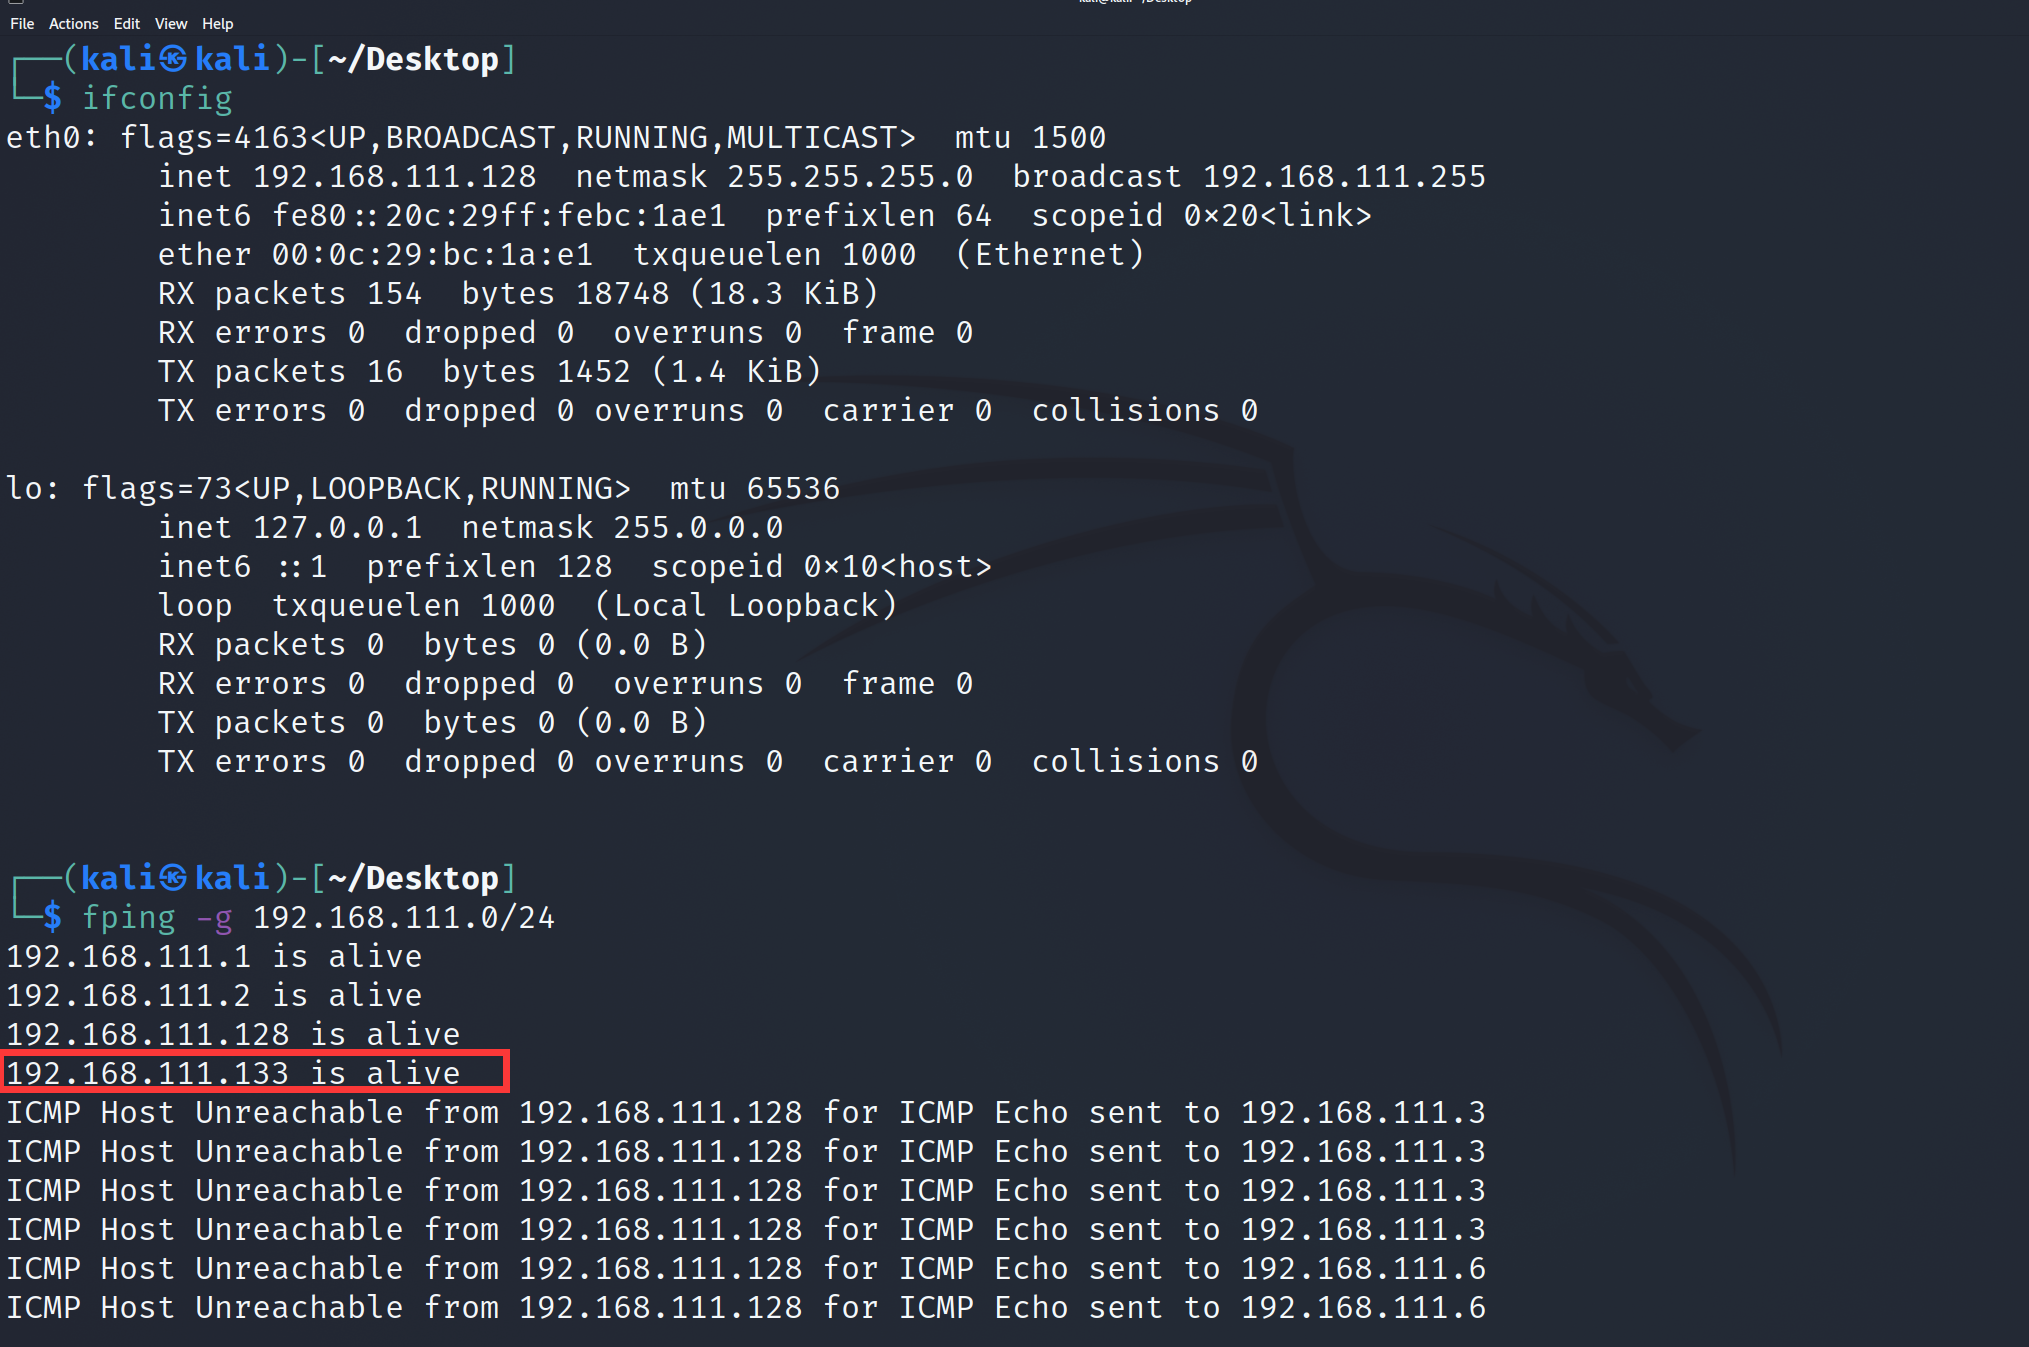Click the last ICMP Host Unreachable line
This screenshot has height=1347, width=2029.
tap(746, 1308)
